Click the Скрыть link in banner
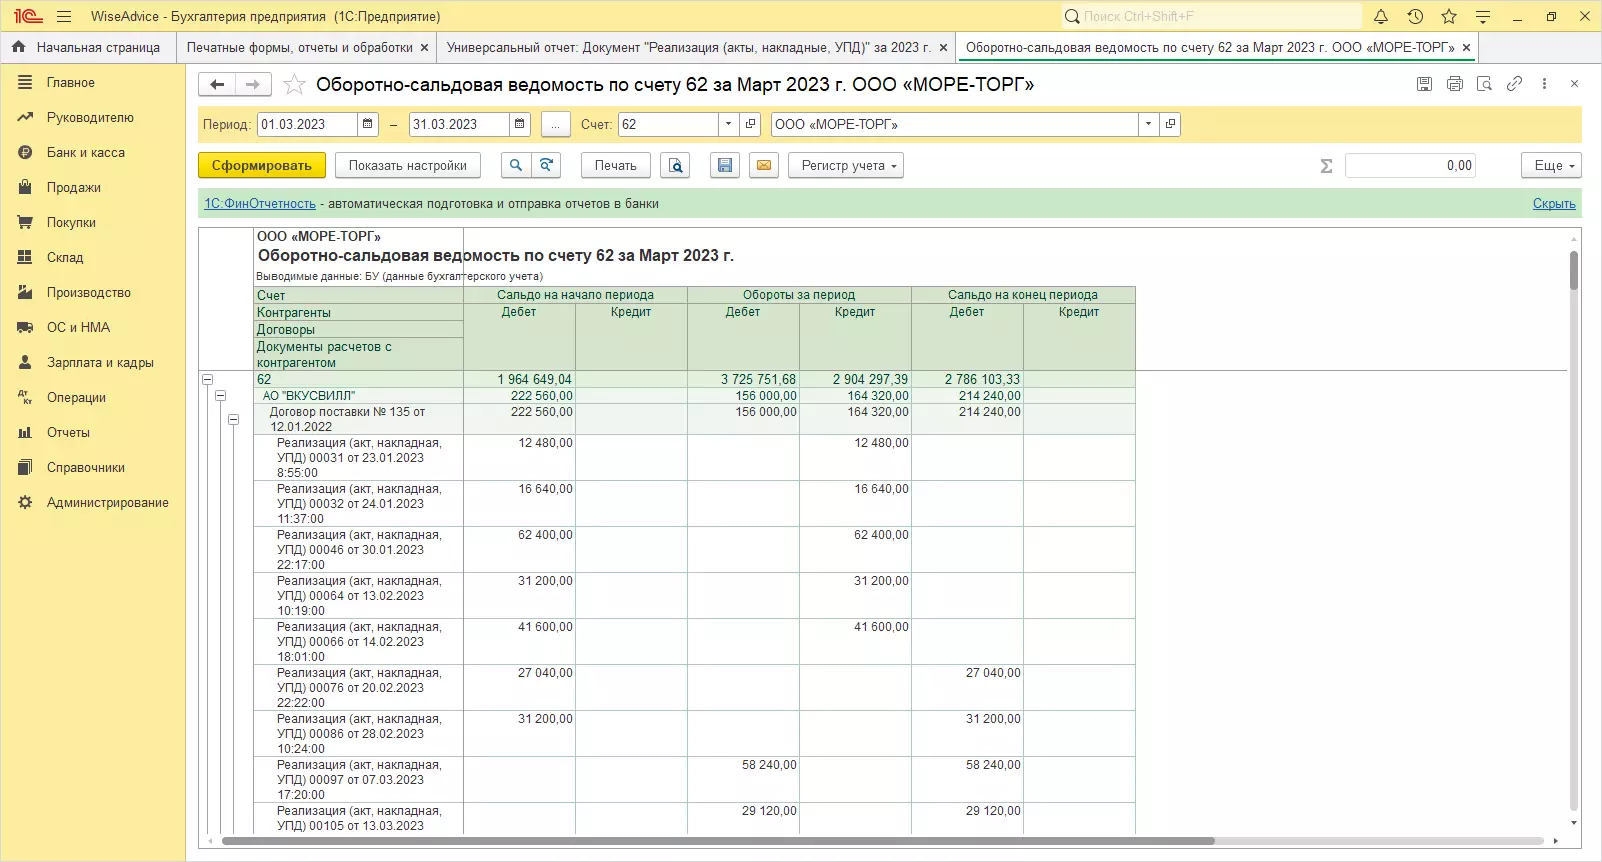Viewport: 1602px width, 862px height. coord(1553,203)
